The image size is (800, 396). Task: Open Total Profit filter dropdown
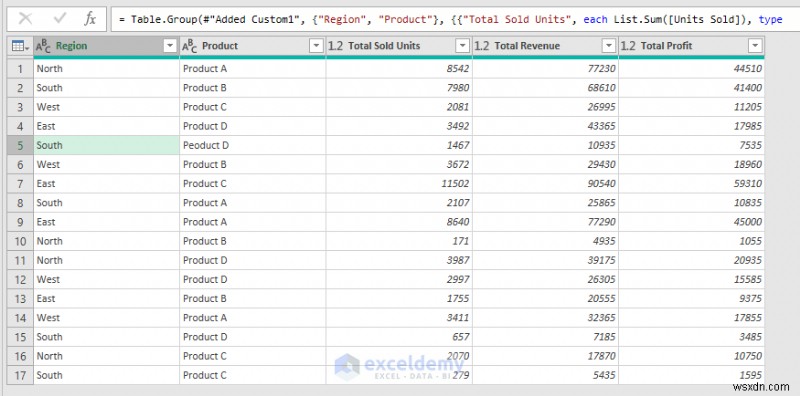[755, 46]
